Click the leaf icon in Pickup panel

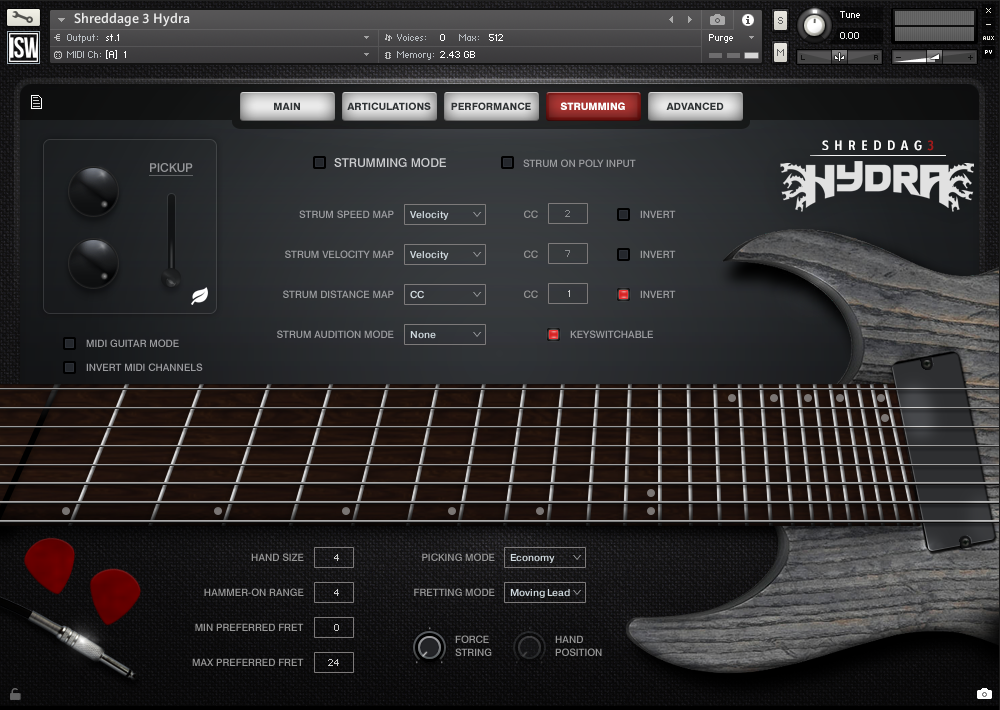(x=200, y=295)
